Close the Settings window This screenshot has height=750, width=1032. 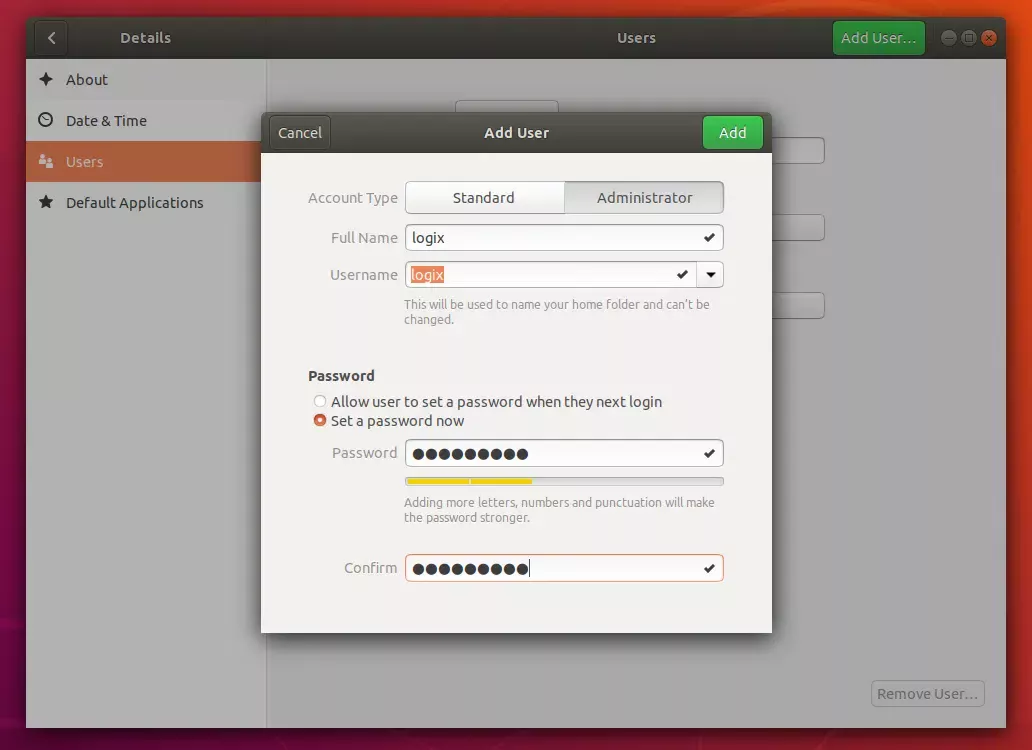coord(989,38)
